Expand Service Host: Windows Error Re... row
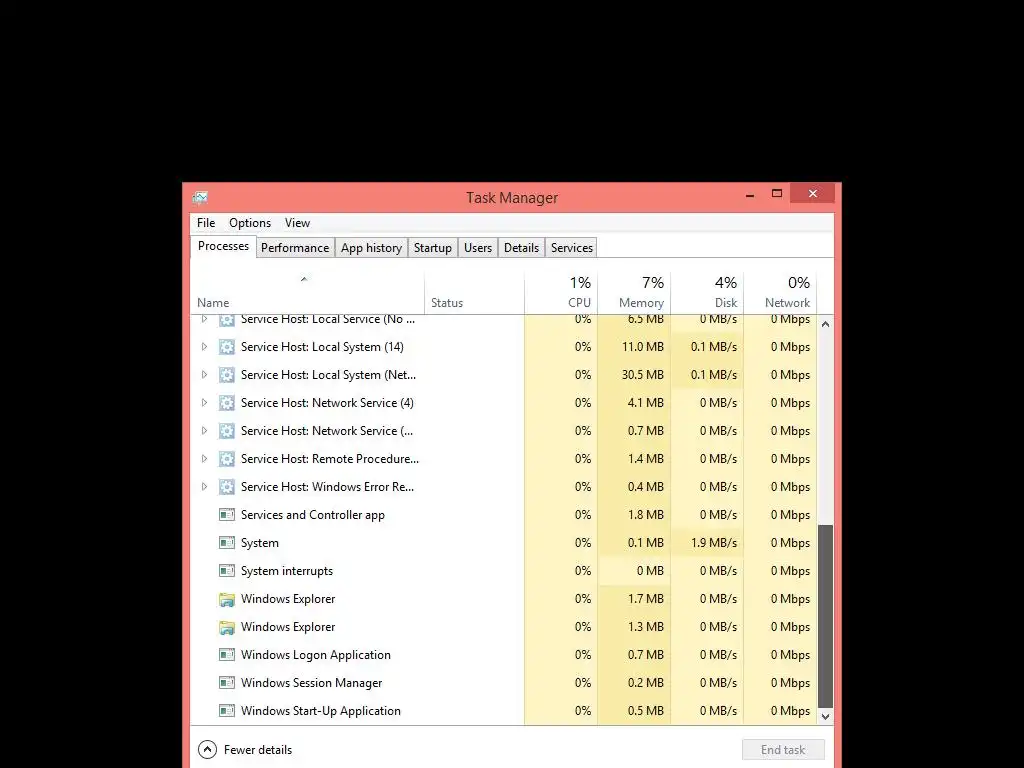This screenshot has height=768, width=1024. (204, 487)
